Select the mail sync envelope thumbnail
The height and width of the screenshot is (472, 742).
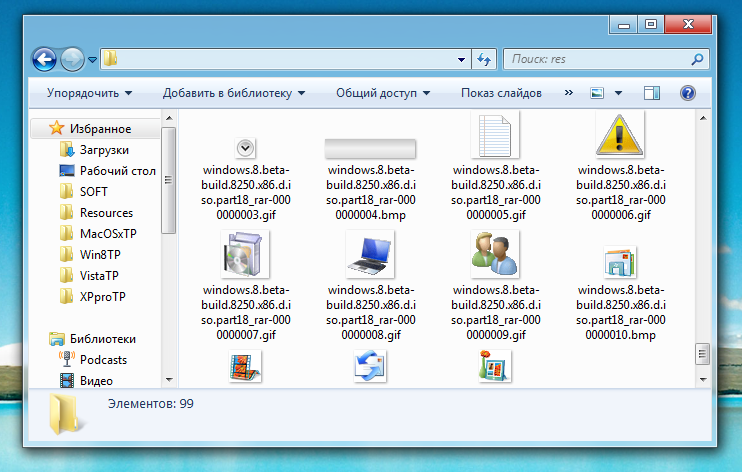click(370, 366)
